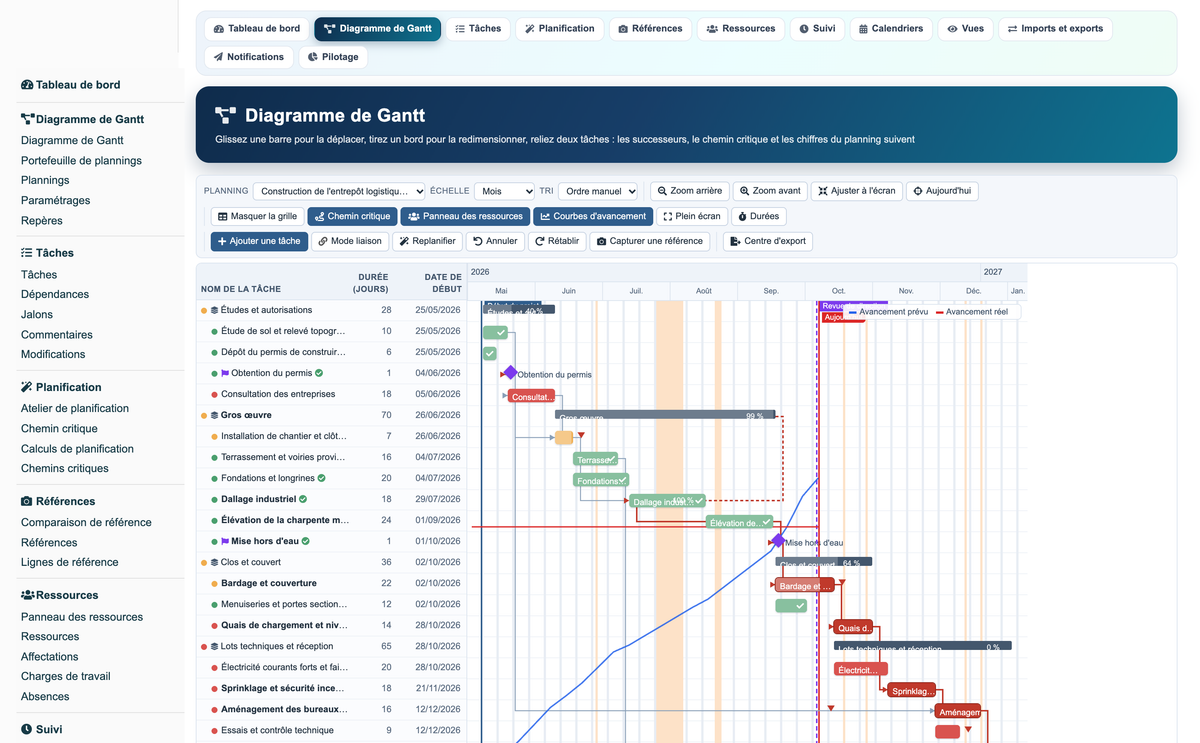The width and height of the screenshot is (1200, 743).
Task: Click the Durée (jours) column header
Action: pyautogui.click(x=371, y=283)
